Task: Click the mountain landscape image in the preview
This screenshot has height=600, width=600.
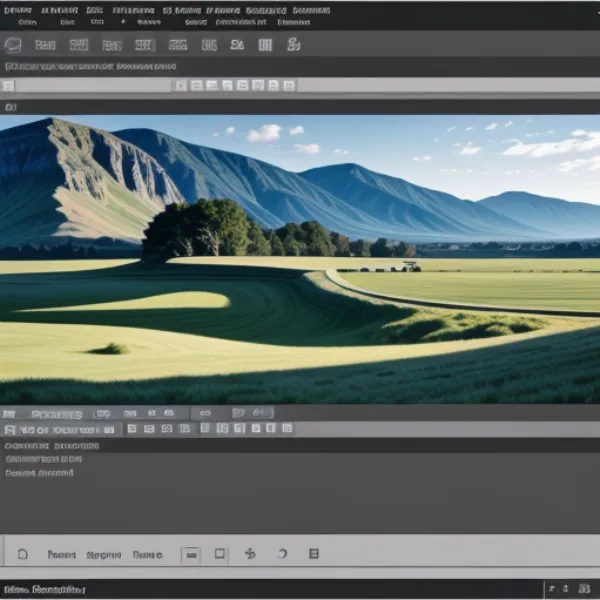Action: coord(300,260)
